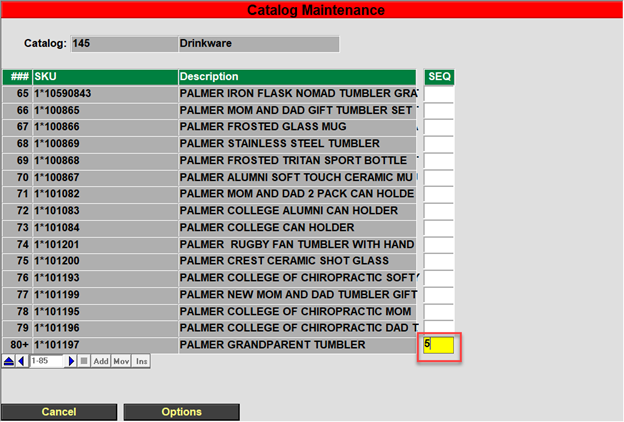Click the next page right arrow
The image size is (624, 422).
[x=71, y=361]
